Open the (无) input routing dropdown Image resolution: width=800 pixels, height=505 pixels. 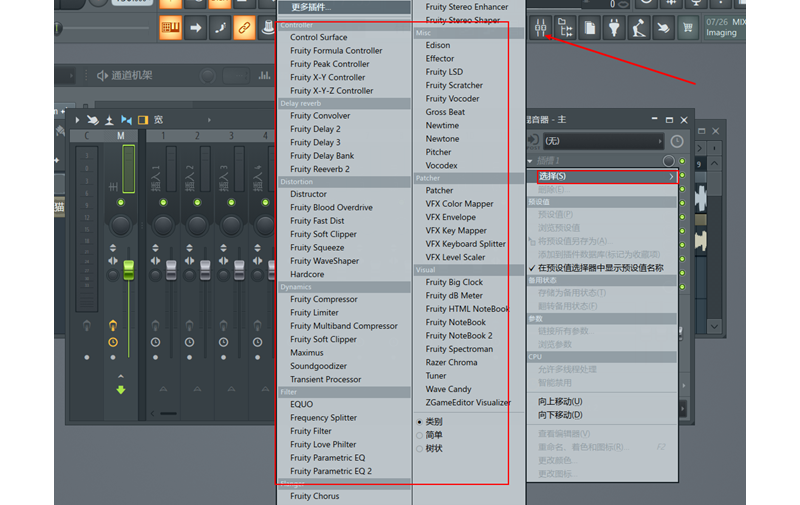[x=603, y=141]
